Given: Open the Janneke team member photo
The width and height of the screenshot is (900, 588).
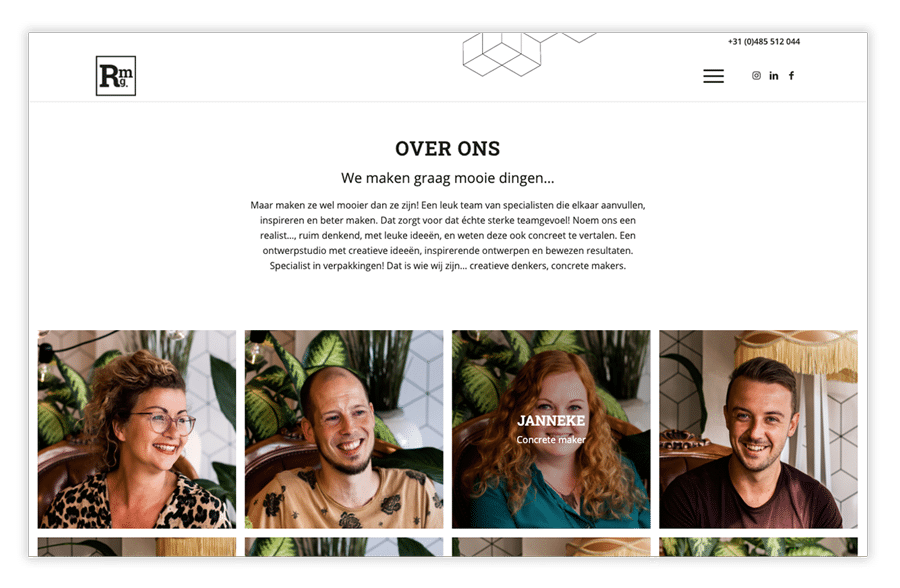Looking at the screenshot, I should (551, 429).
